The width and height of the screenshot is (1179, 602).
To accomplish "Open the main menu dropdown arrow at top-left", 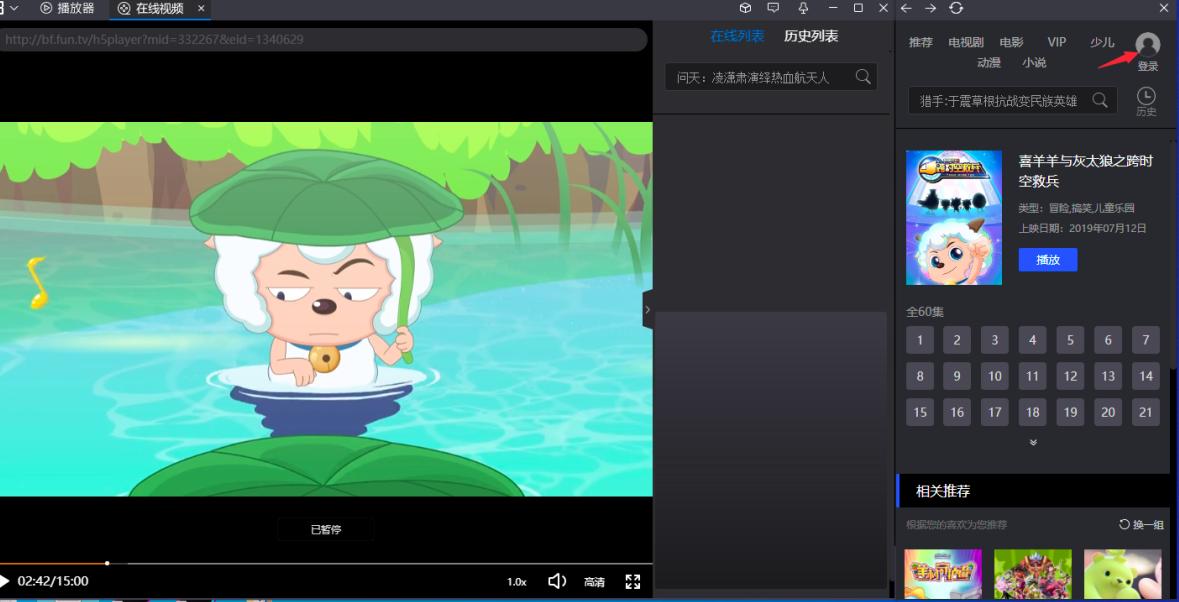I will pyautogui.click(x=14, y=8).
